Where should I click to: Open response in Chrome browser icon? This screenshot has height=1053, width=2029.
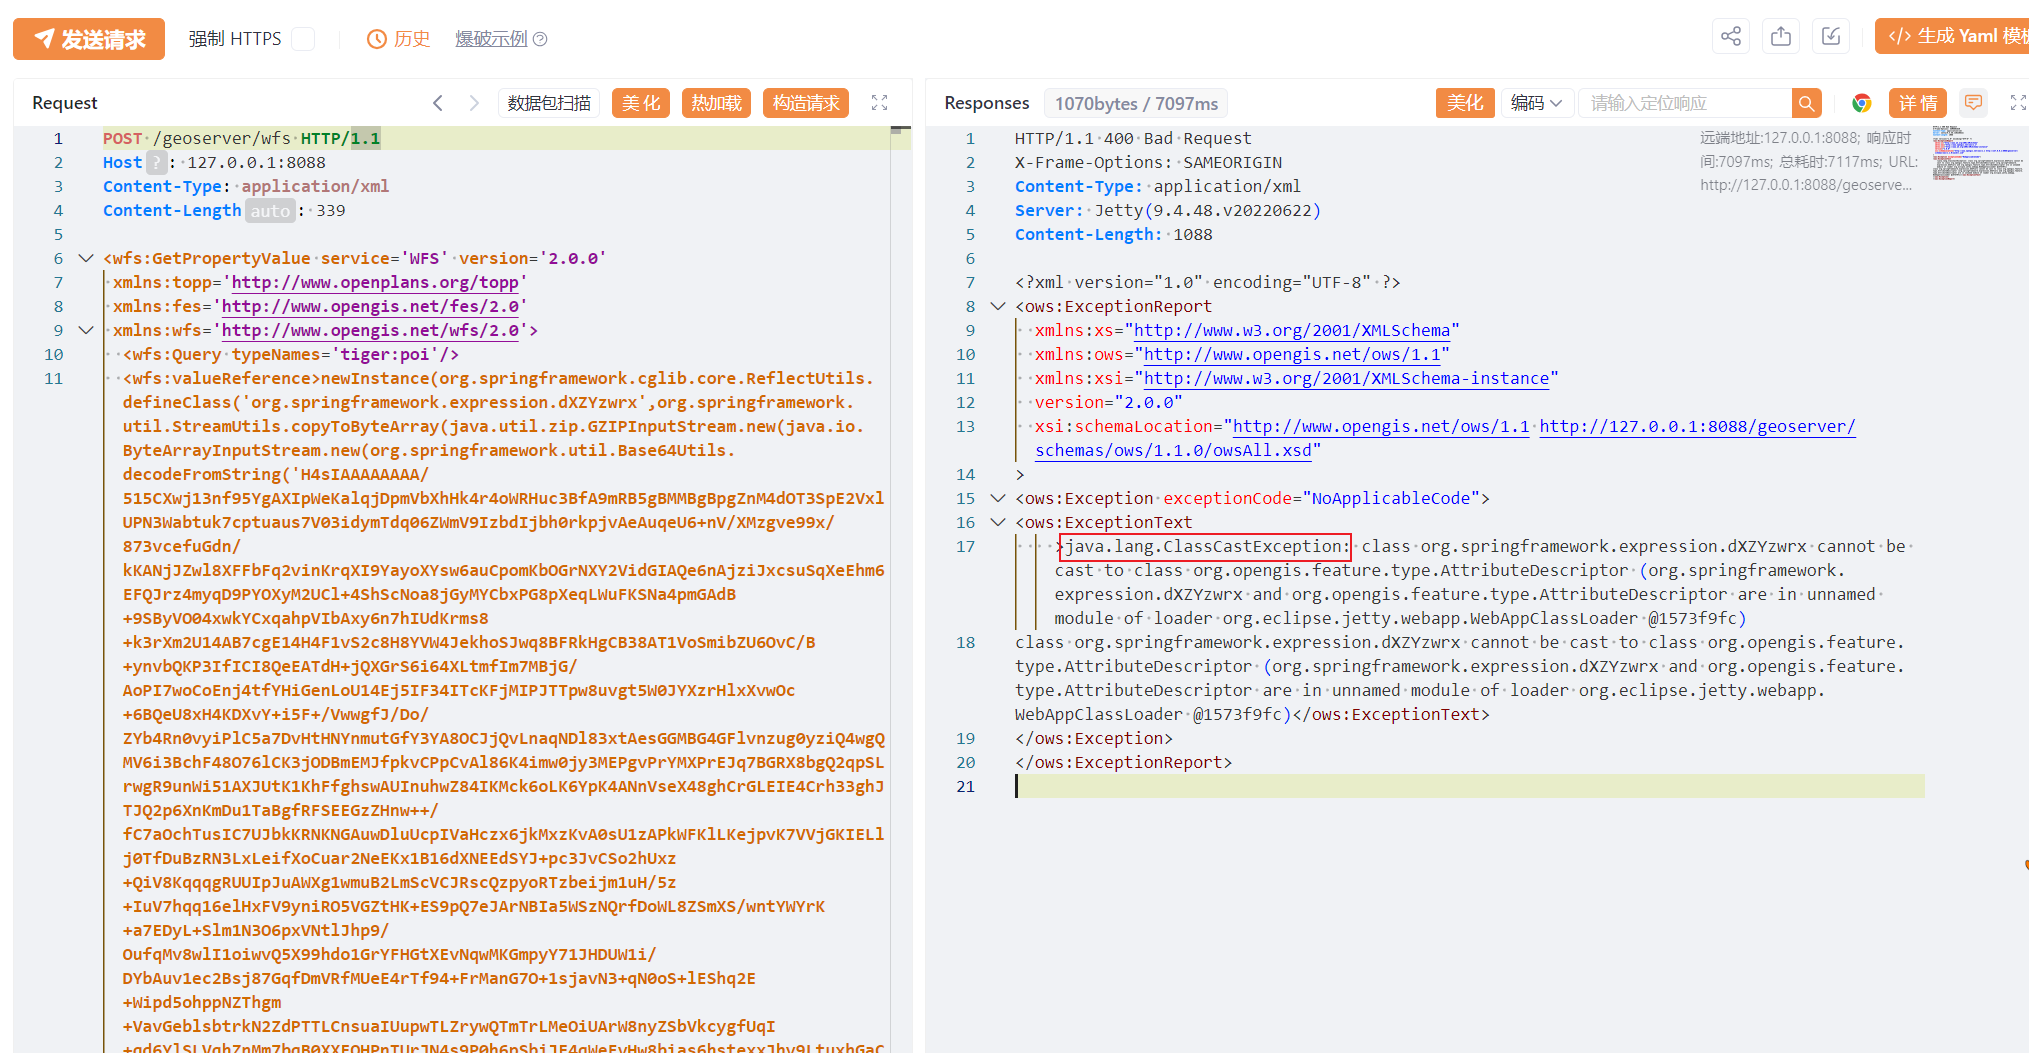tap(1861, 103)
